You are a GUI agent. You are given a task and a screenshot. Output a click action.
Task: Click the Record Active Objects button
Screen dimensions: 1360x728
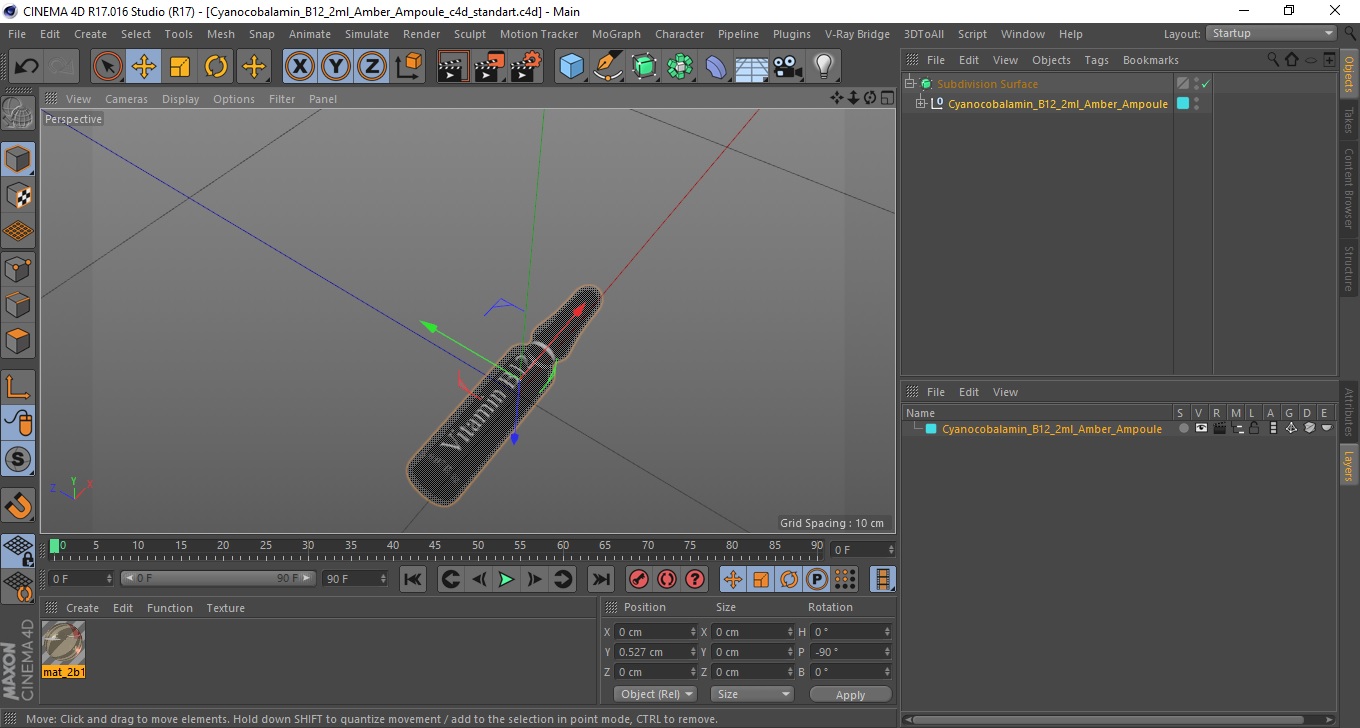[639, 579]
